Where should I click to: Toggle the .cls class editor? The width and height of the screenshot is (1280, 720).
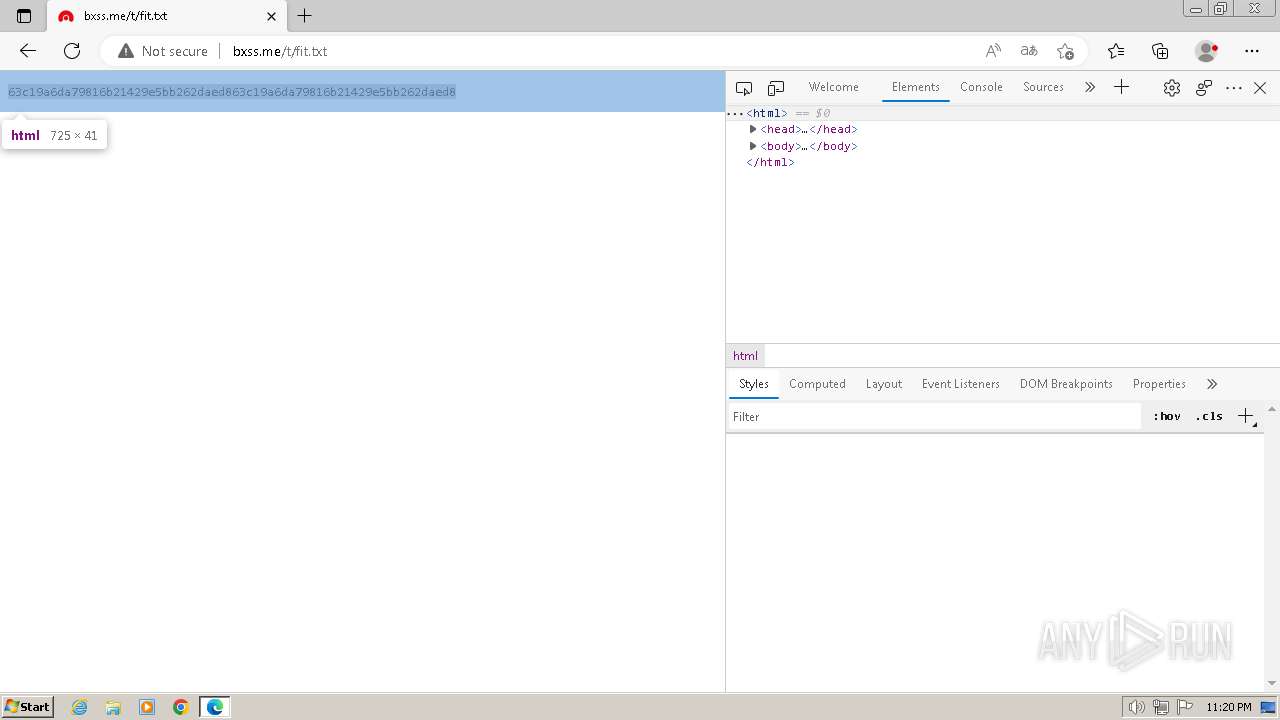[1209, 417]
